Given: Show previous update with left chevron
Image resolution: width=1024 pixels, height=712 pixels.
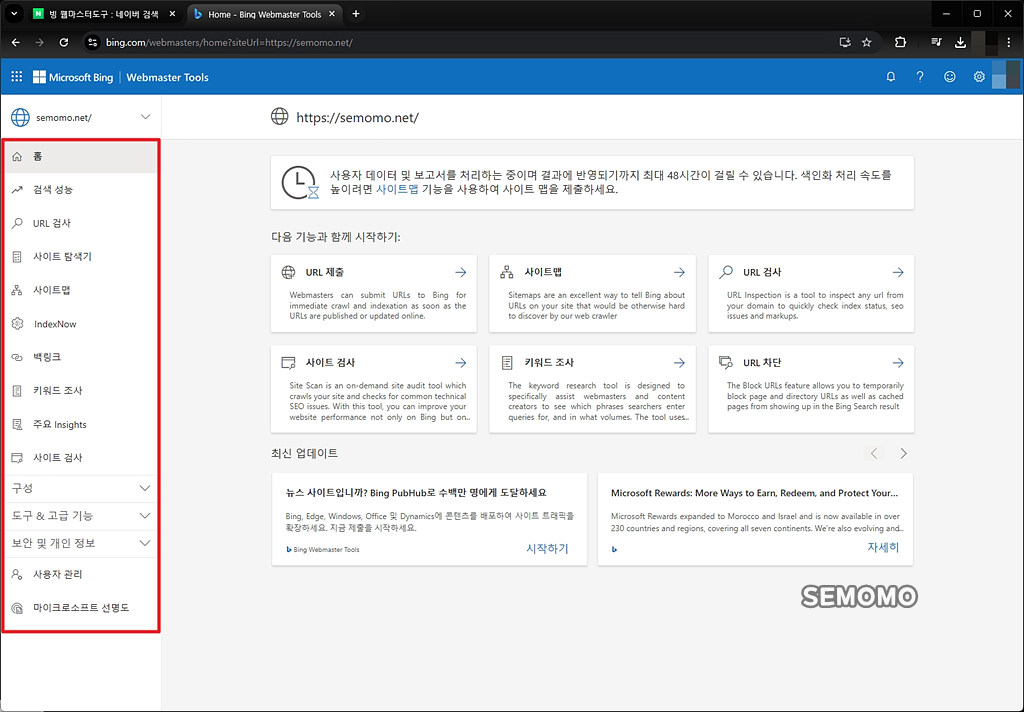Looking at the screenshot, I should 874,453.
